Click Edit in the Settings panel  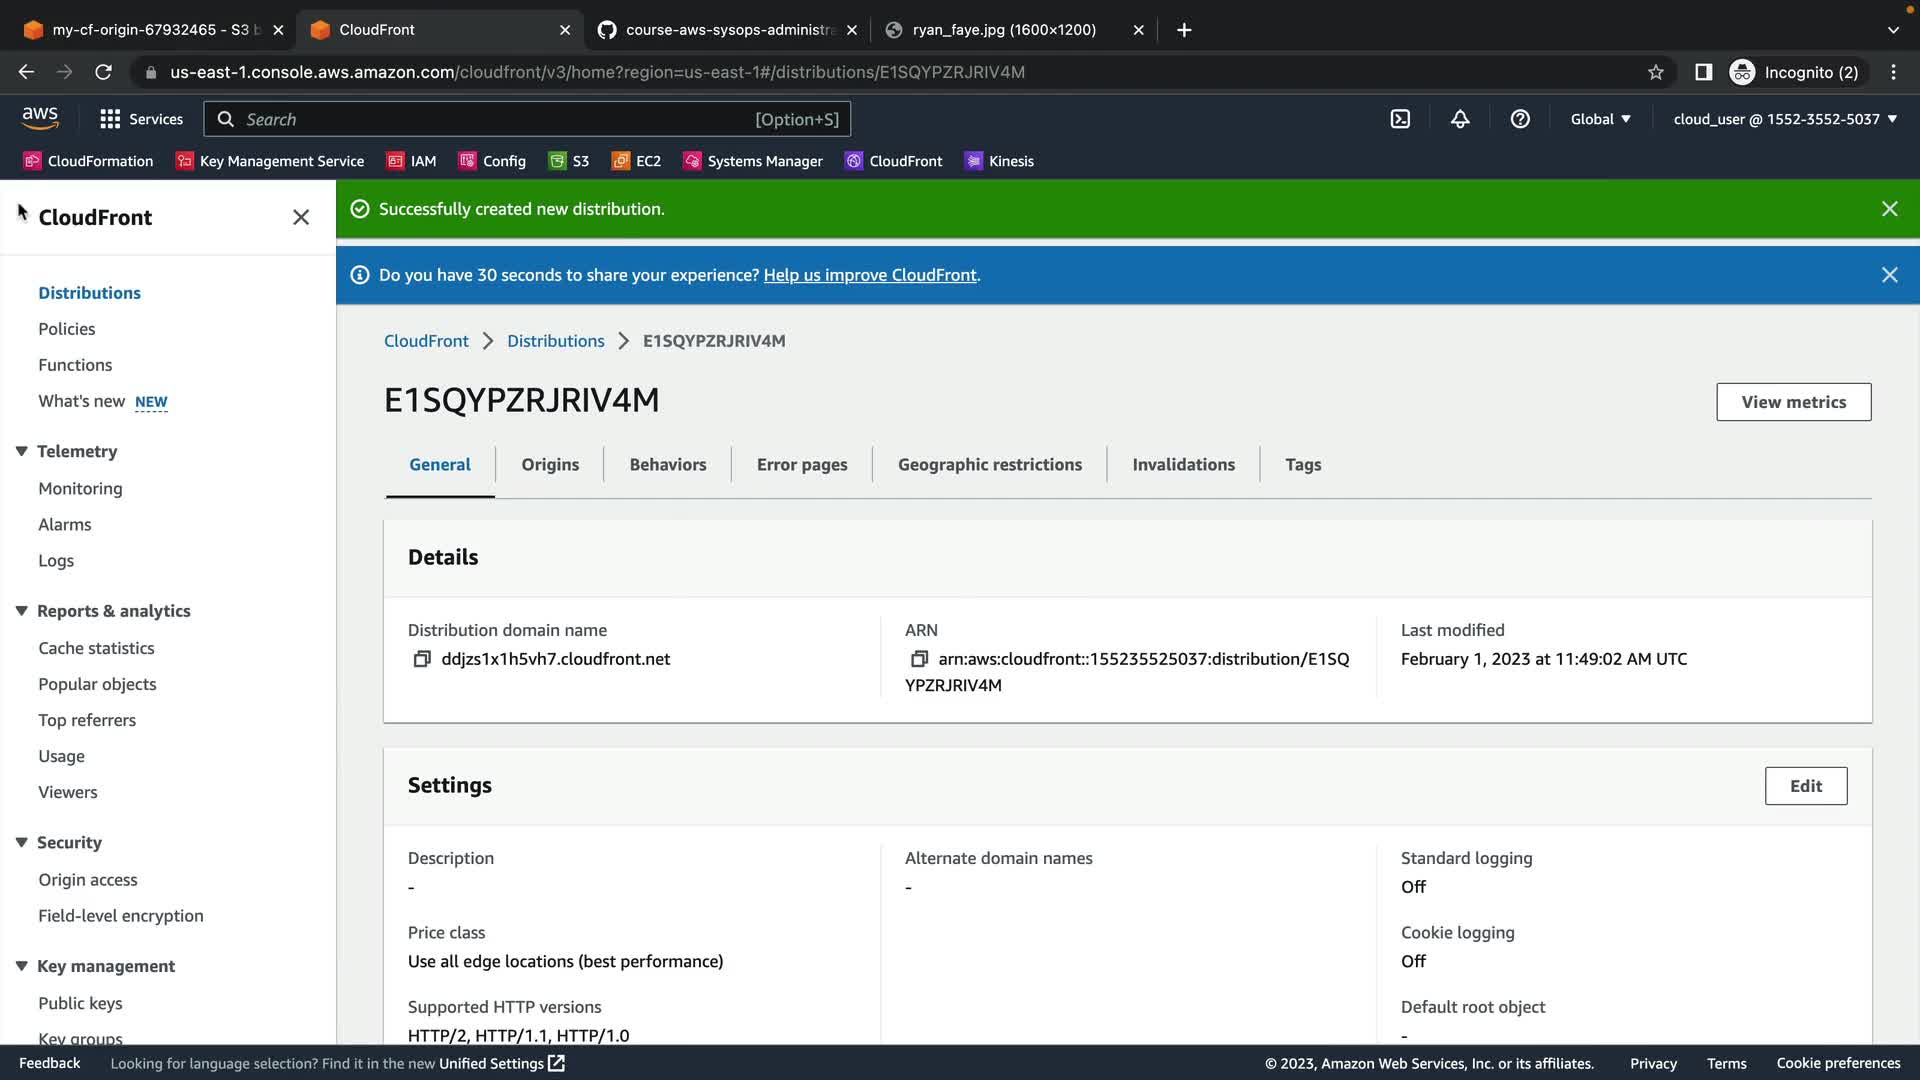click(x=1805, y=786)
